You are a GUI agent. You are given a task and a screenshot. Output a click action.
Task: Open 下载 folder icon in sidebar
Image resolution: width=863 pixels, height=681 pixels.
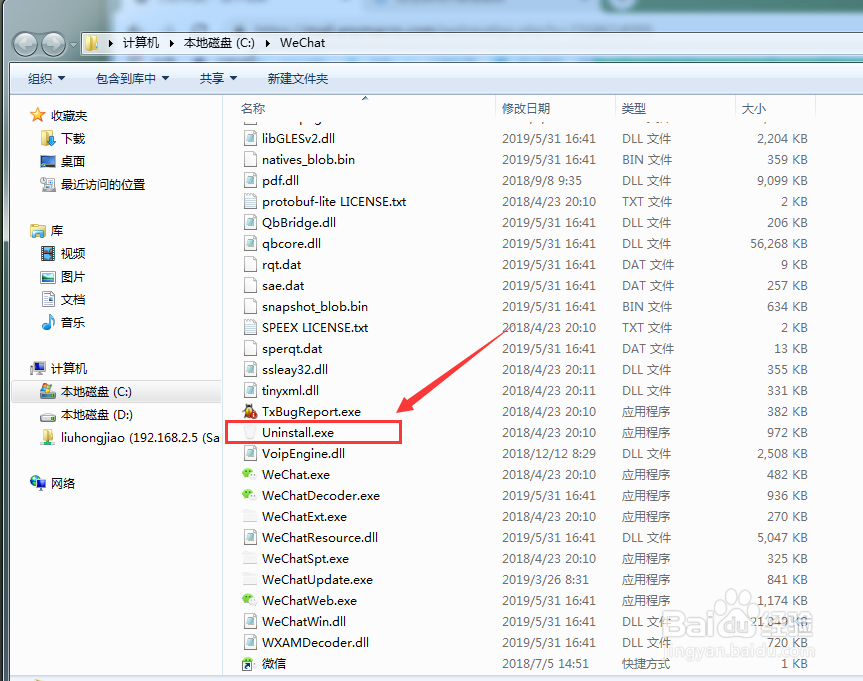tap(48, 138)
